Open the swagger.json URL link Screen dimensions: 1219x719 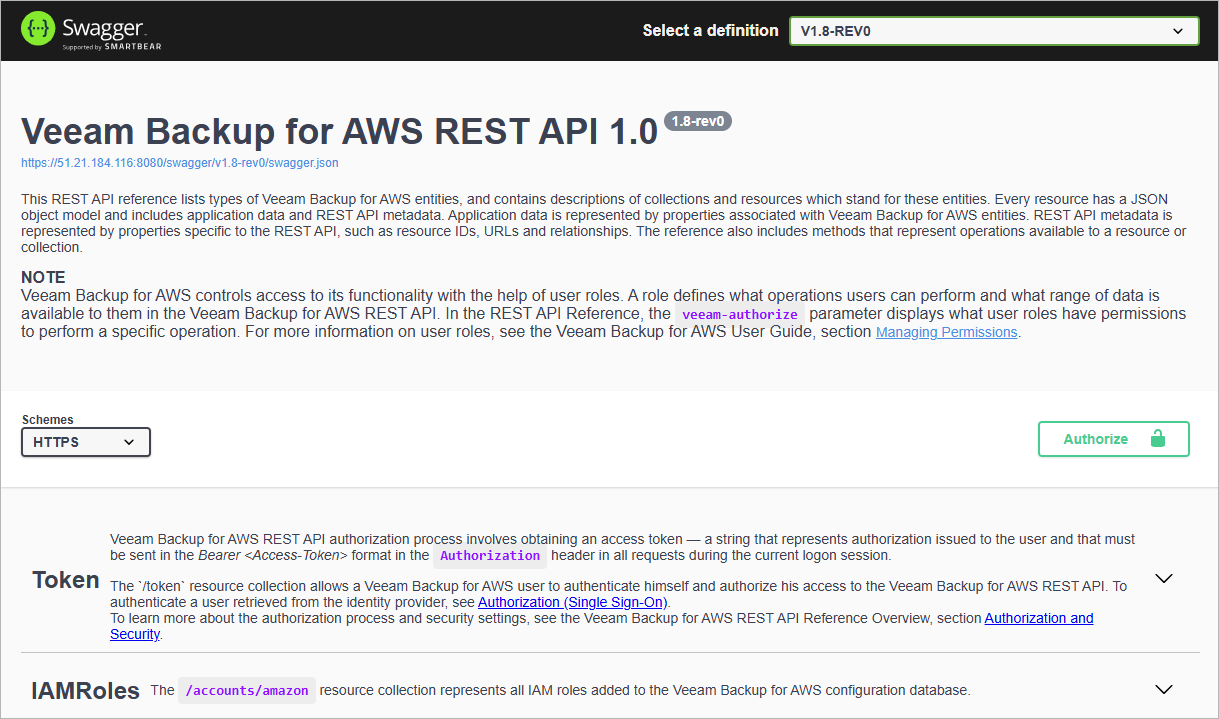[x=180, y=162]
